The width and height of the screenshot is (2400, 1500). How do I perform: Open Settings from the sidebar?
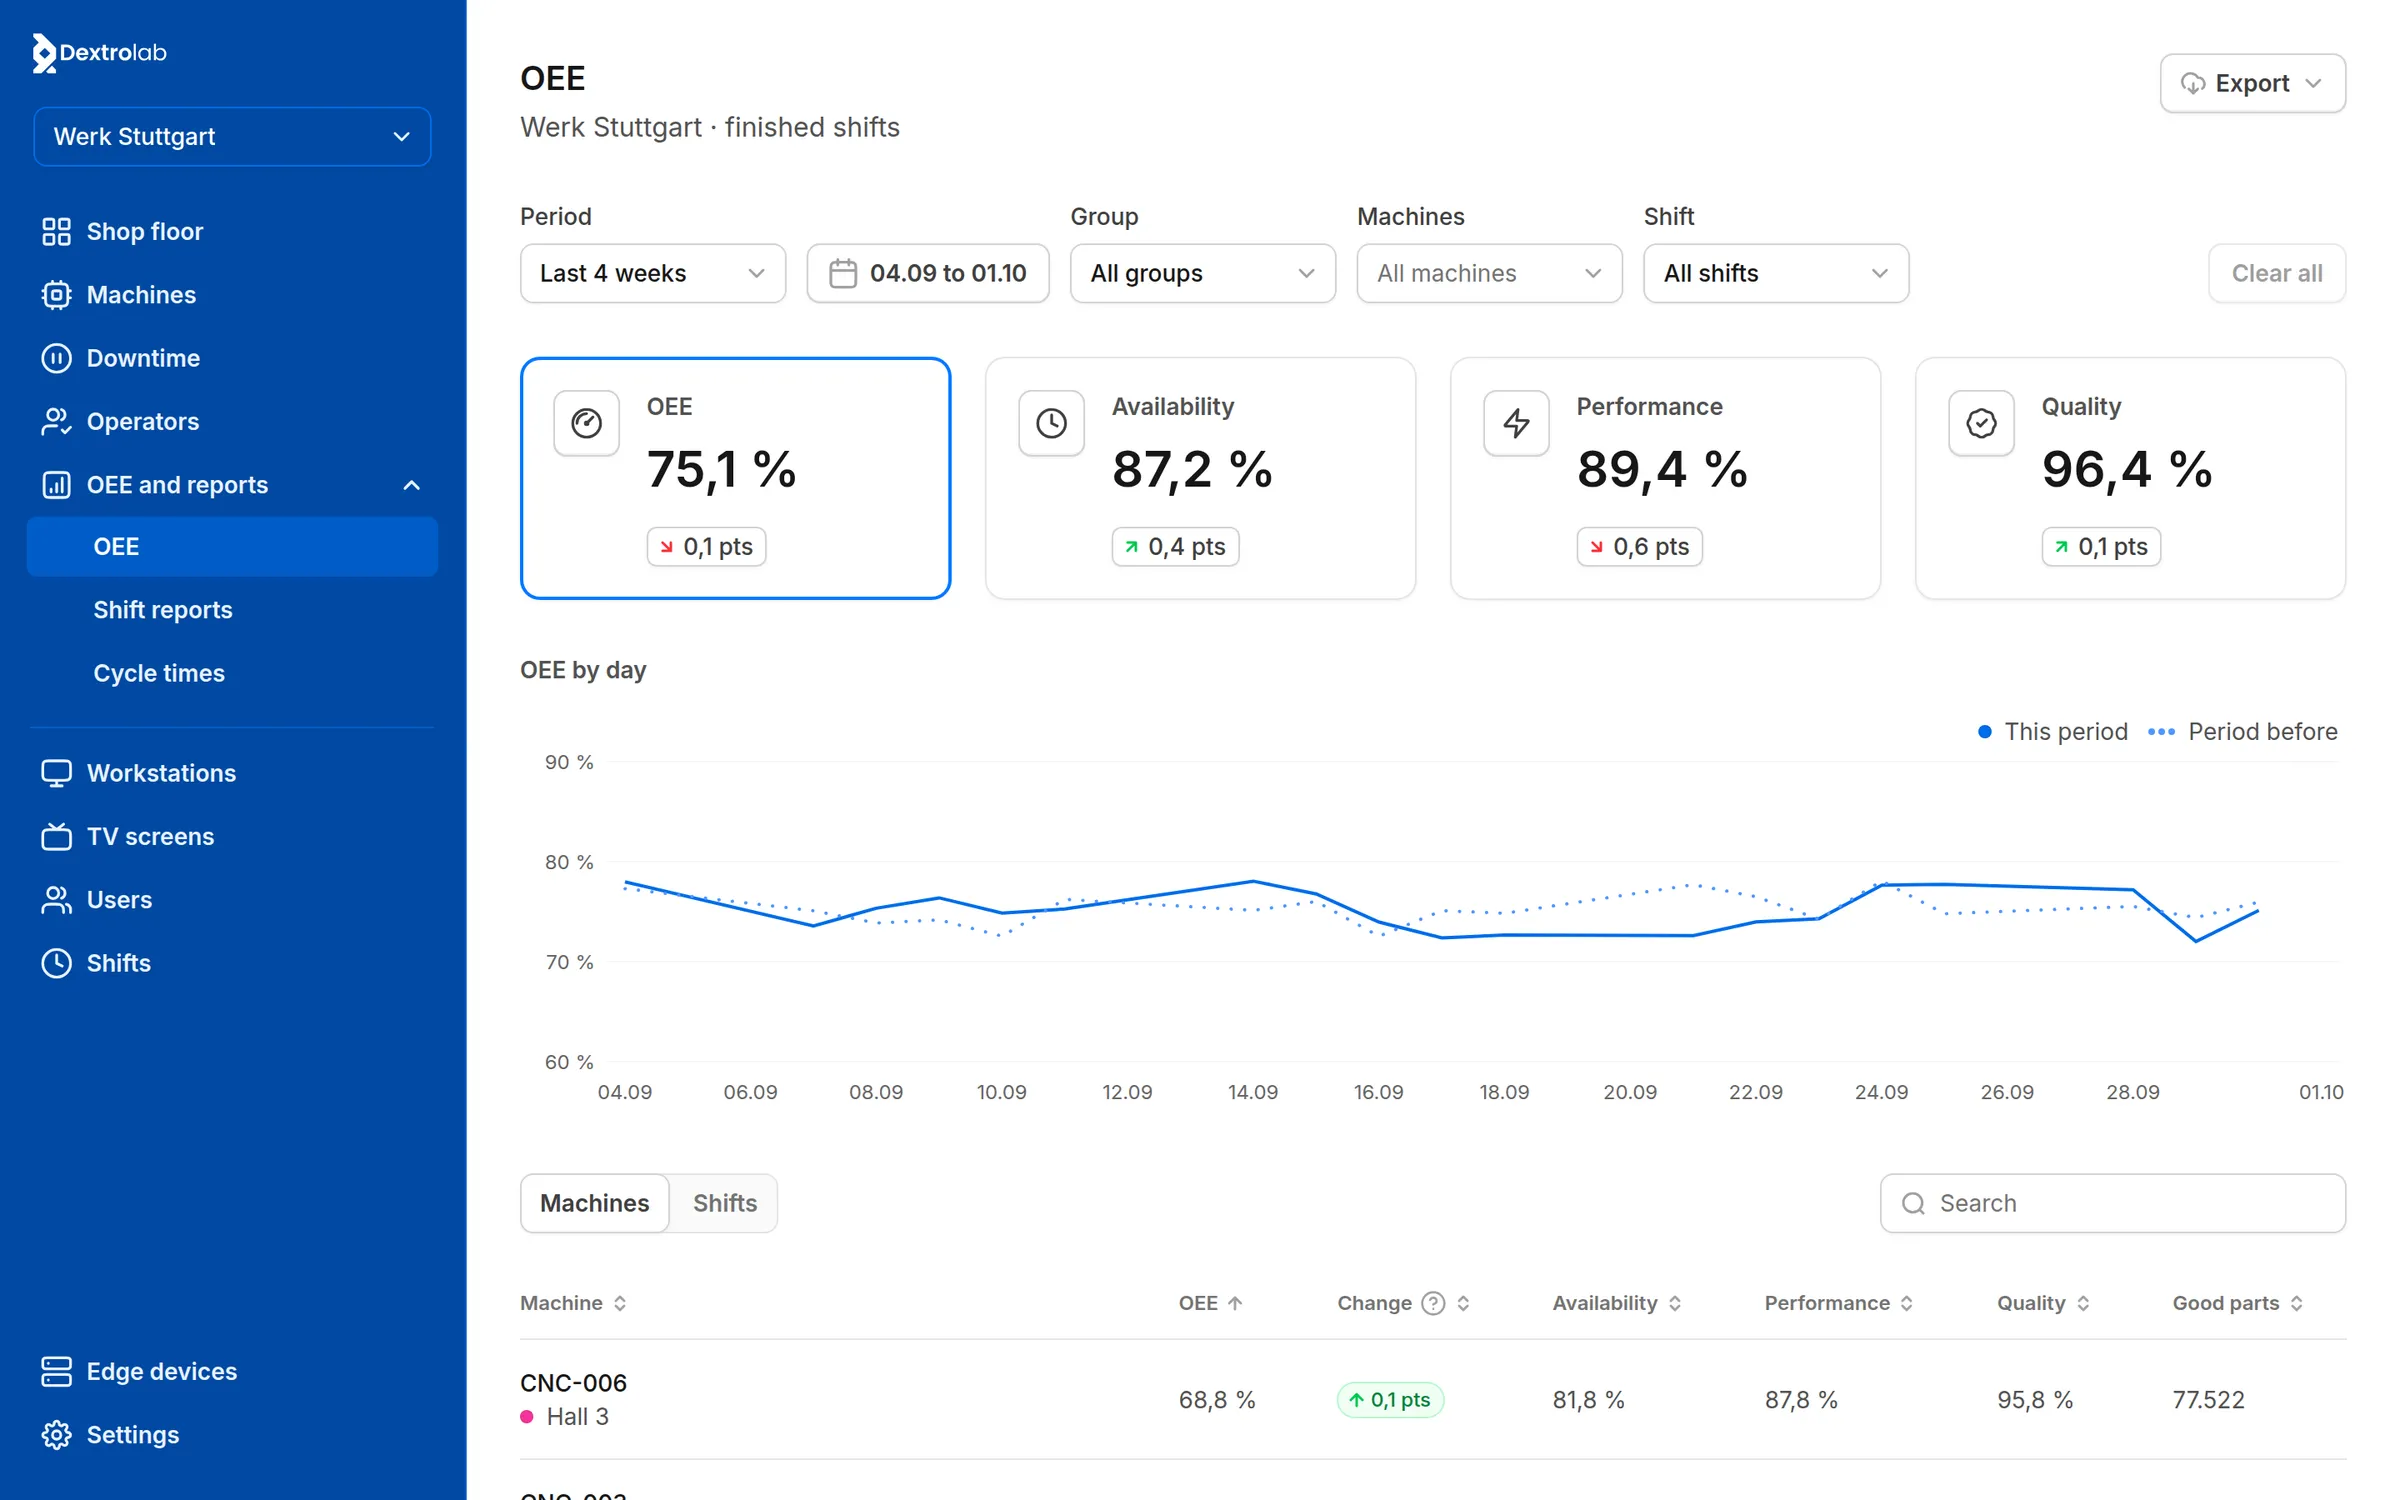[232, 1435]
